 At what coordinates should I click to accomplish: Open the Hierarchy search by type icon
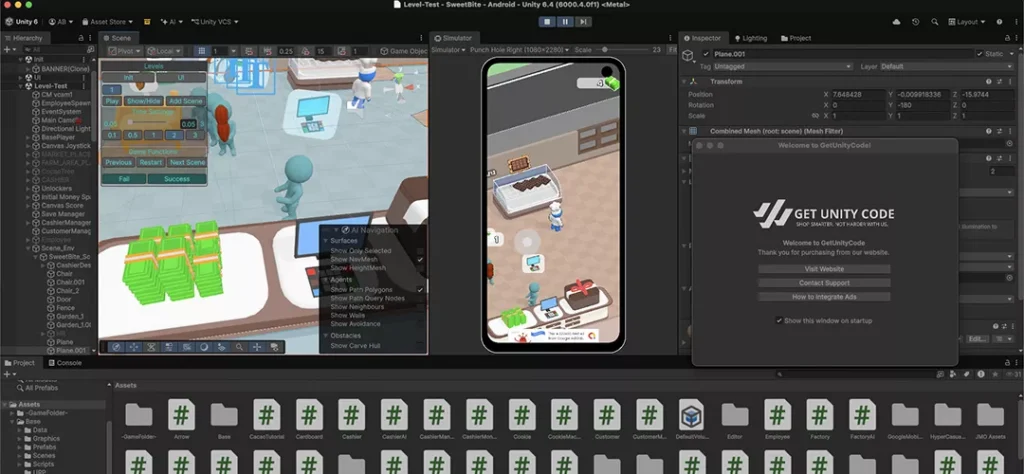pos(91,50)
